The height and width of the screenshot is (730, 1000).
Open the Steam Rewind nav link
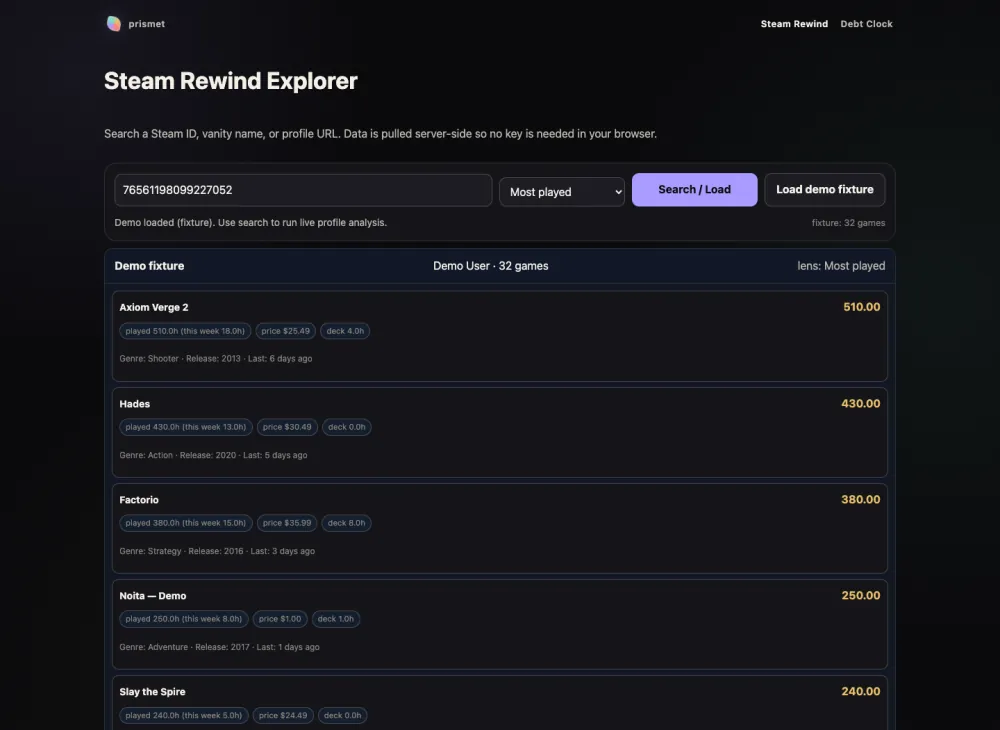[794, 24]
